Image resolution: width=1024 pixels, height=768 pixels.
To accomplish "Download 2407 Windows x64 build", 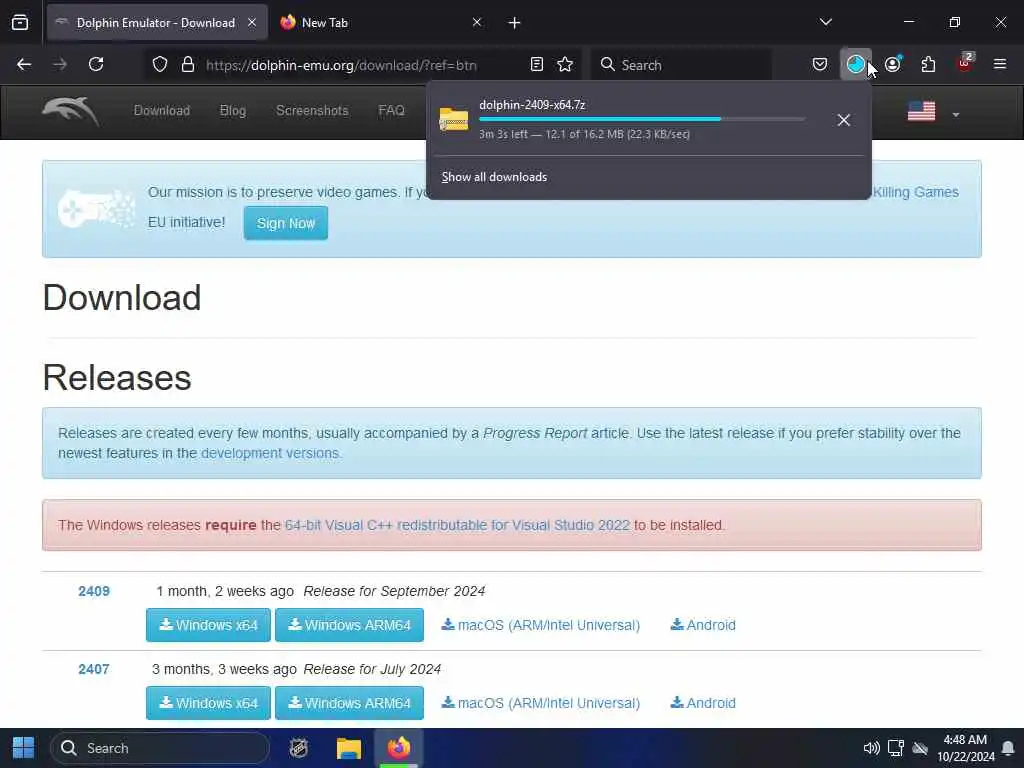I will 208,703.
